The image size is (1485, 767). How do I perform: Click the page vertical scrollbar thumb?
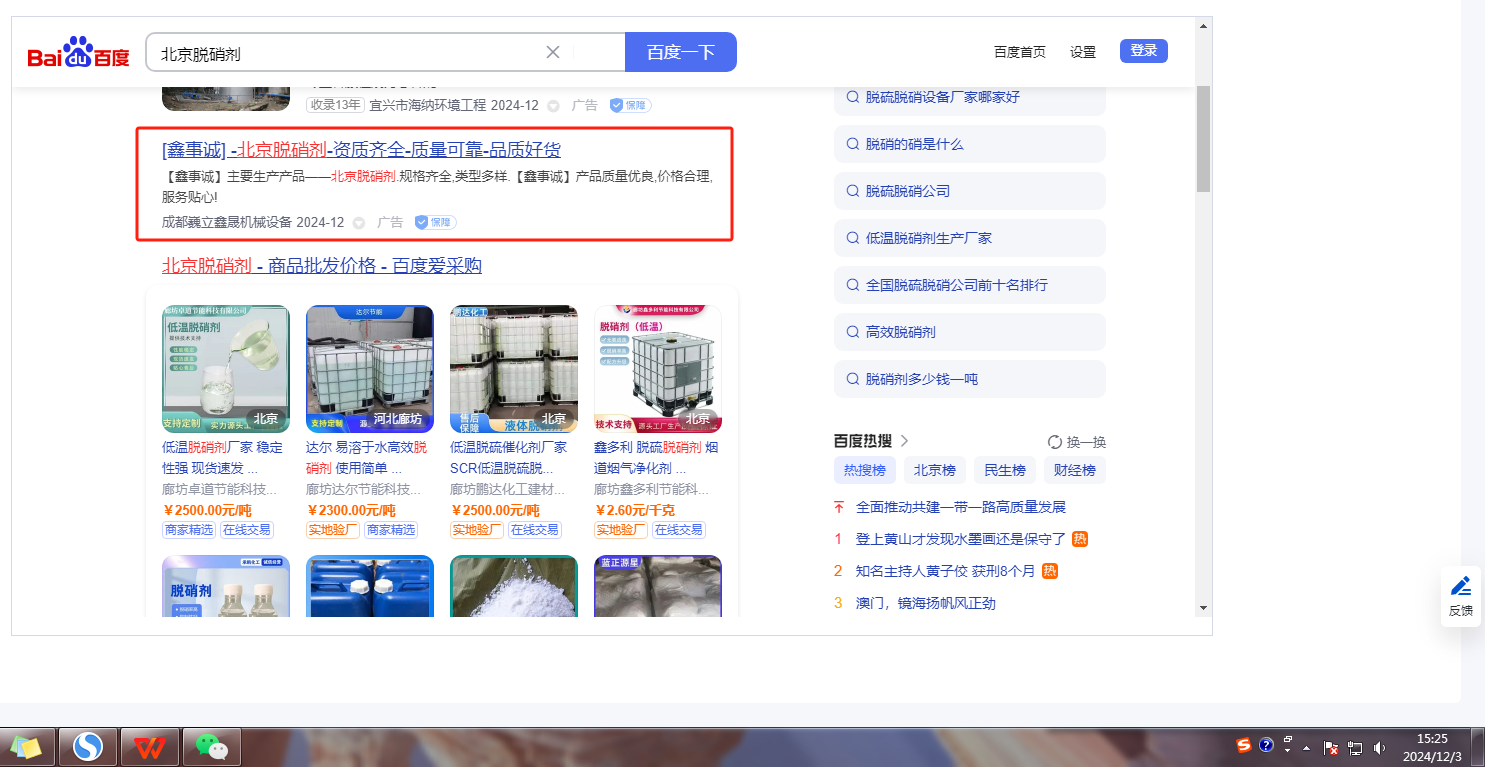1203,139
